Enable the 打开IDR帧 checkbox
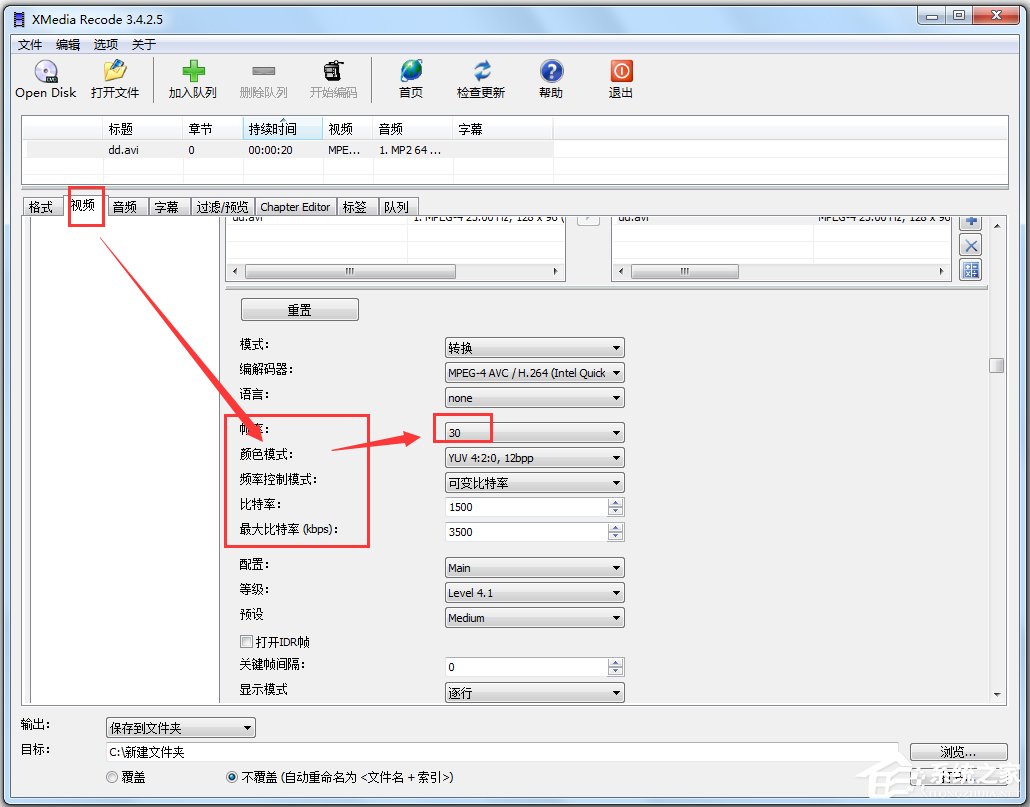 [246, 641]
